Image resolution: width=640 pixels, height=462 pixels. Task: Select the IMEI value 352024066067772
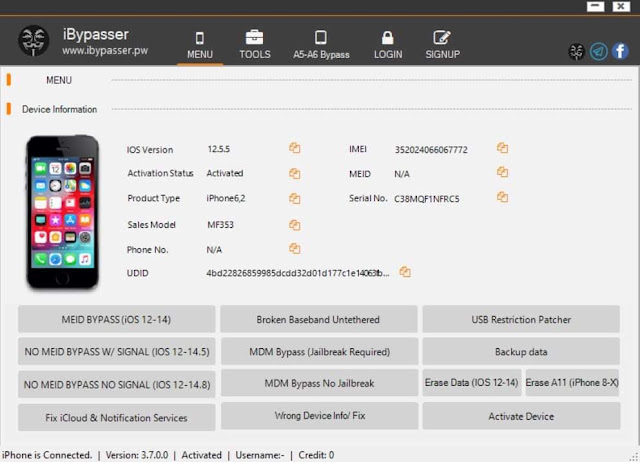click(x=431, y=150)
